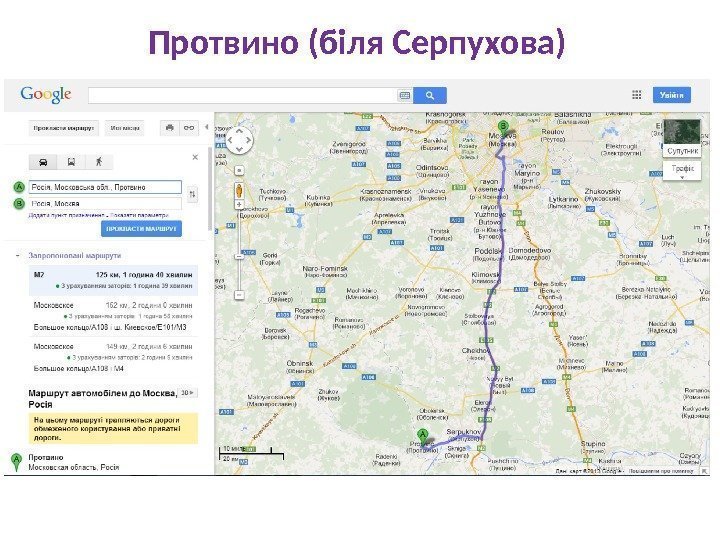Select driving car travel mode
Viewport: 720px width, 540px height.
click(x=43, y=162)
